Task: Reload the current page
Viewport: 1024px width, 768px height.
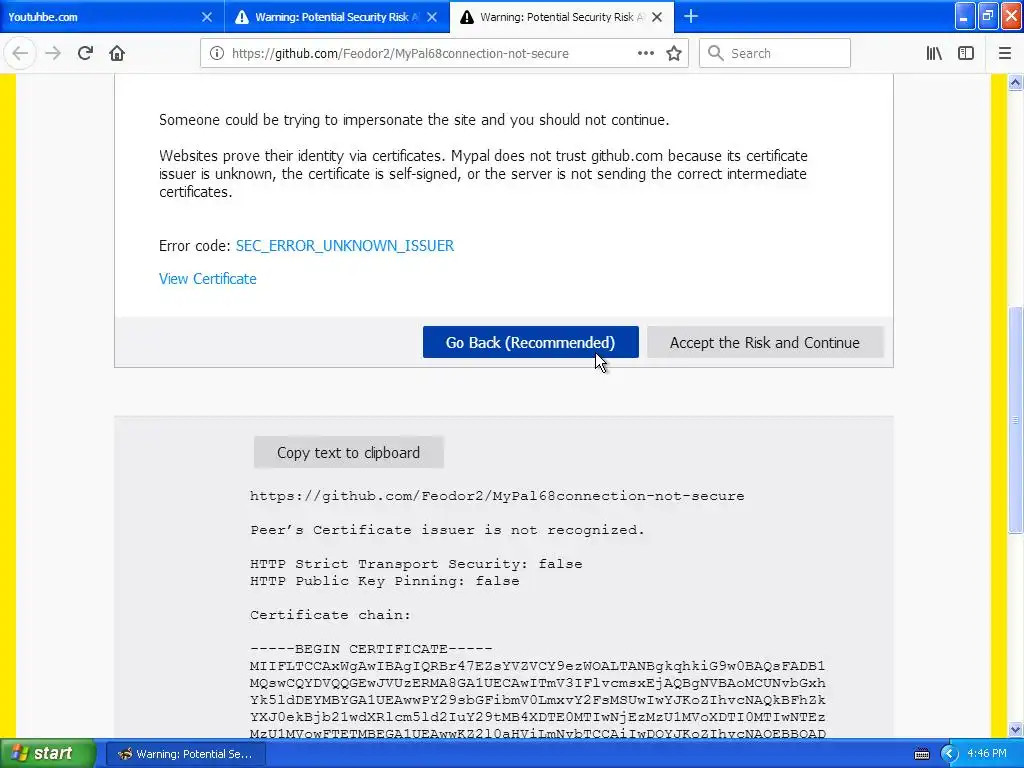Action: pyautogui.click(x=85, y=54)
